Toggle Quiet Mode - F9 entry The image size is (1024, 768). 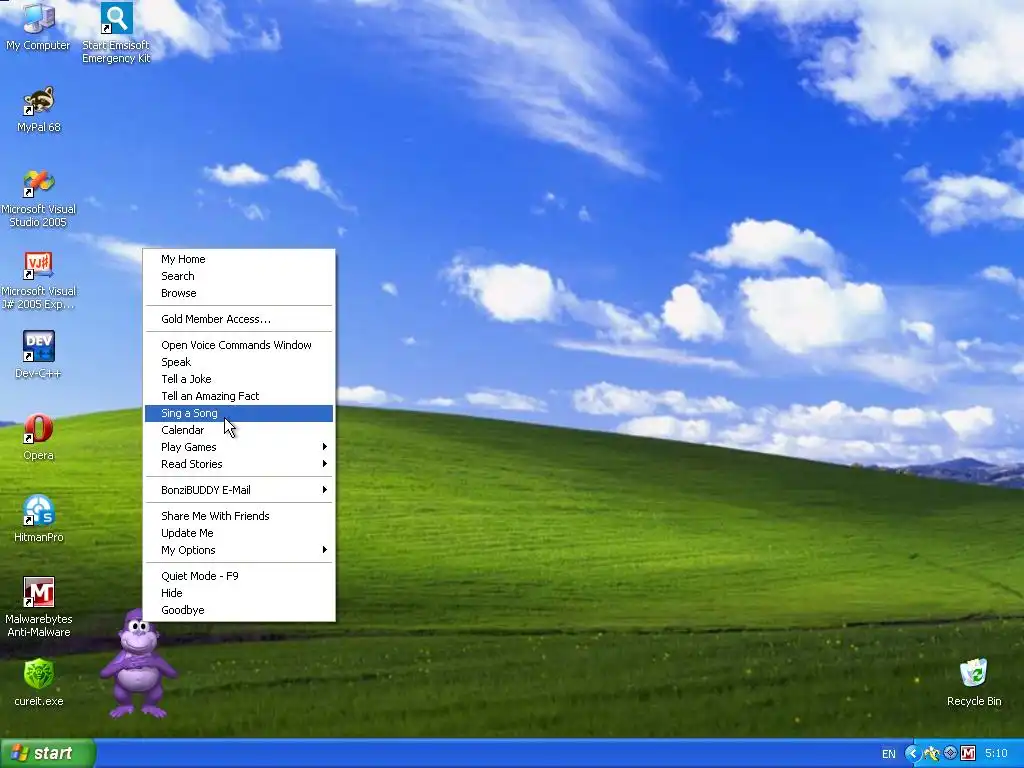(x=239, y=577)
